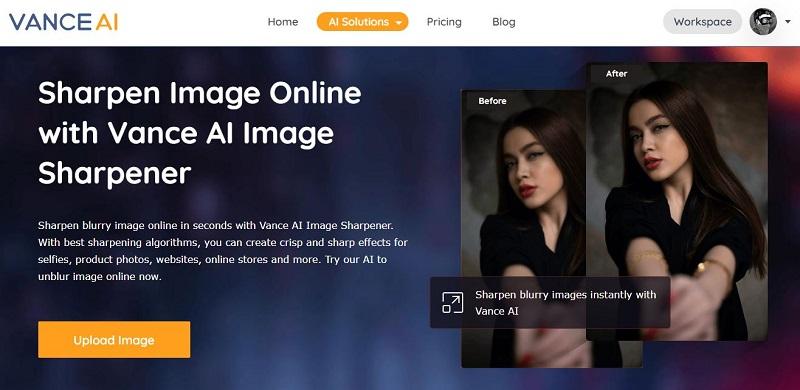Click the VanceAI logo

63,22
